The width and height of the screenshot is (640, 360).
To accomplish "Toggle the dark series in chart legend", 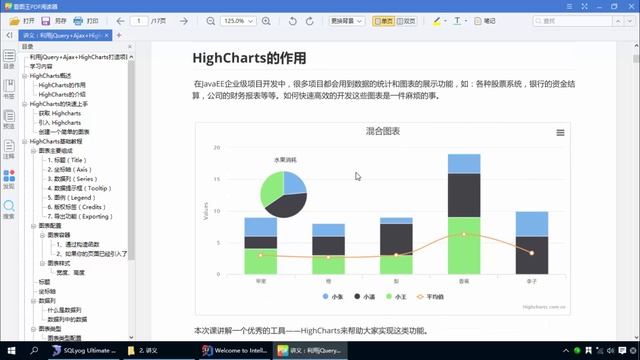I will coord(364,297).
